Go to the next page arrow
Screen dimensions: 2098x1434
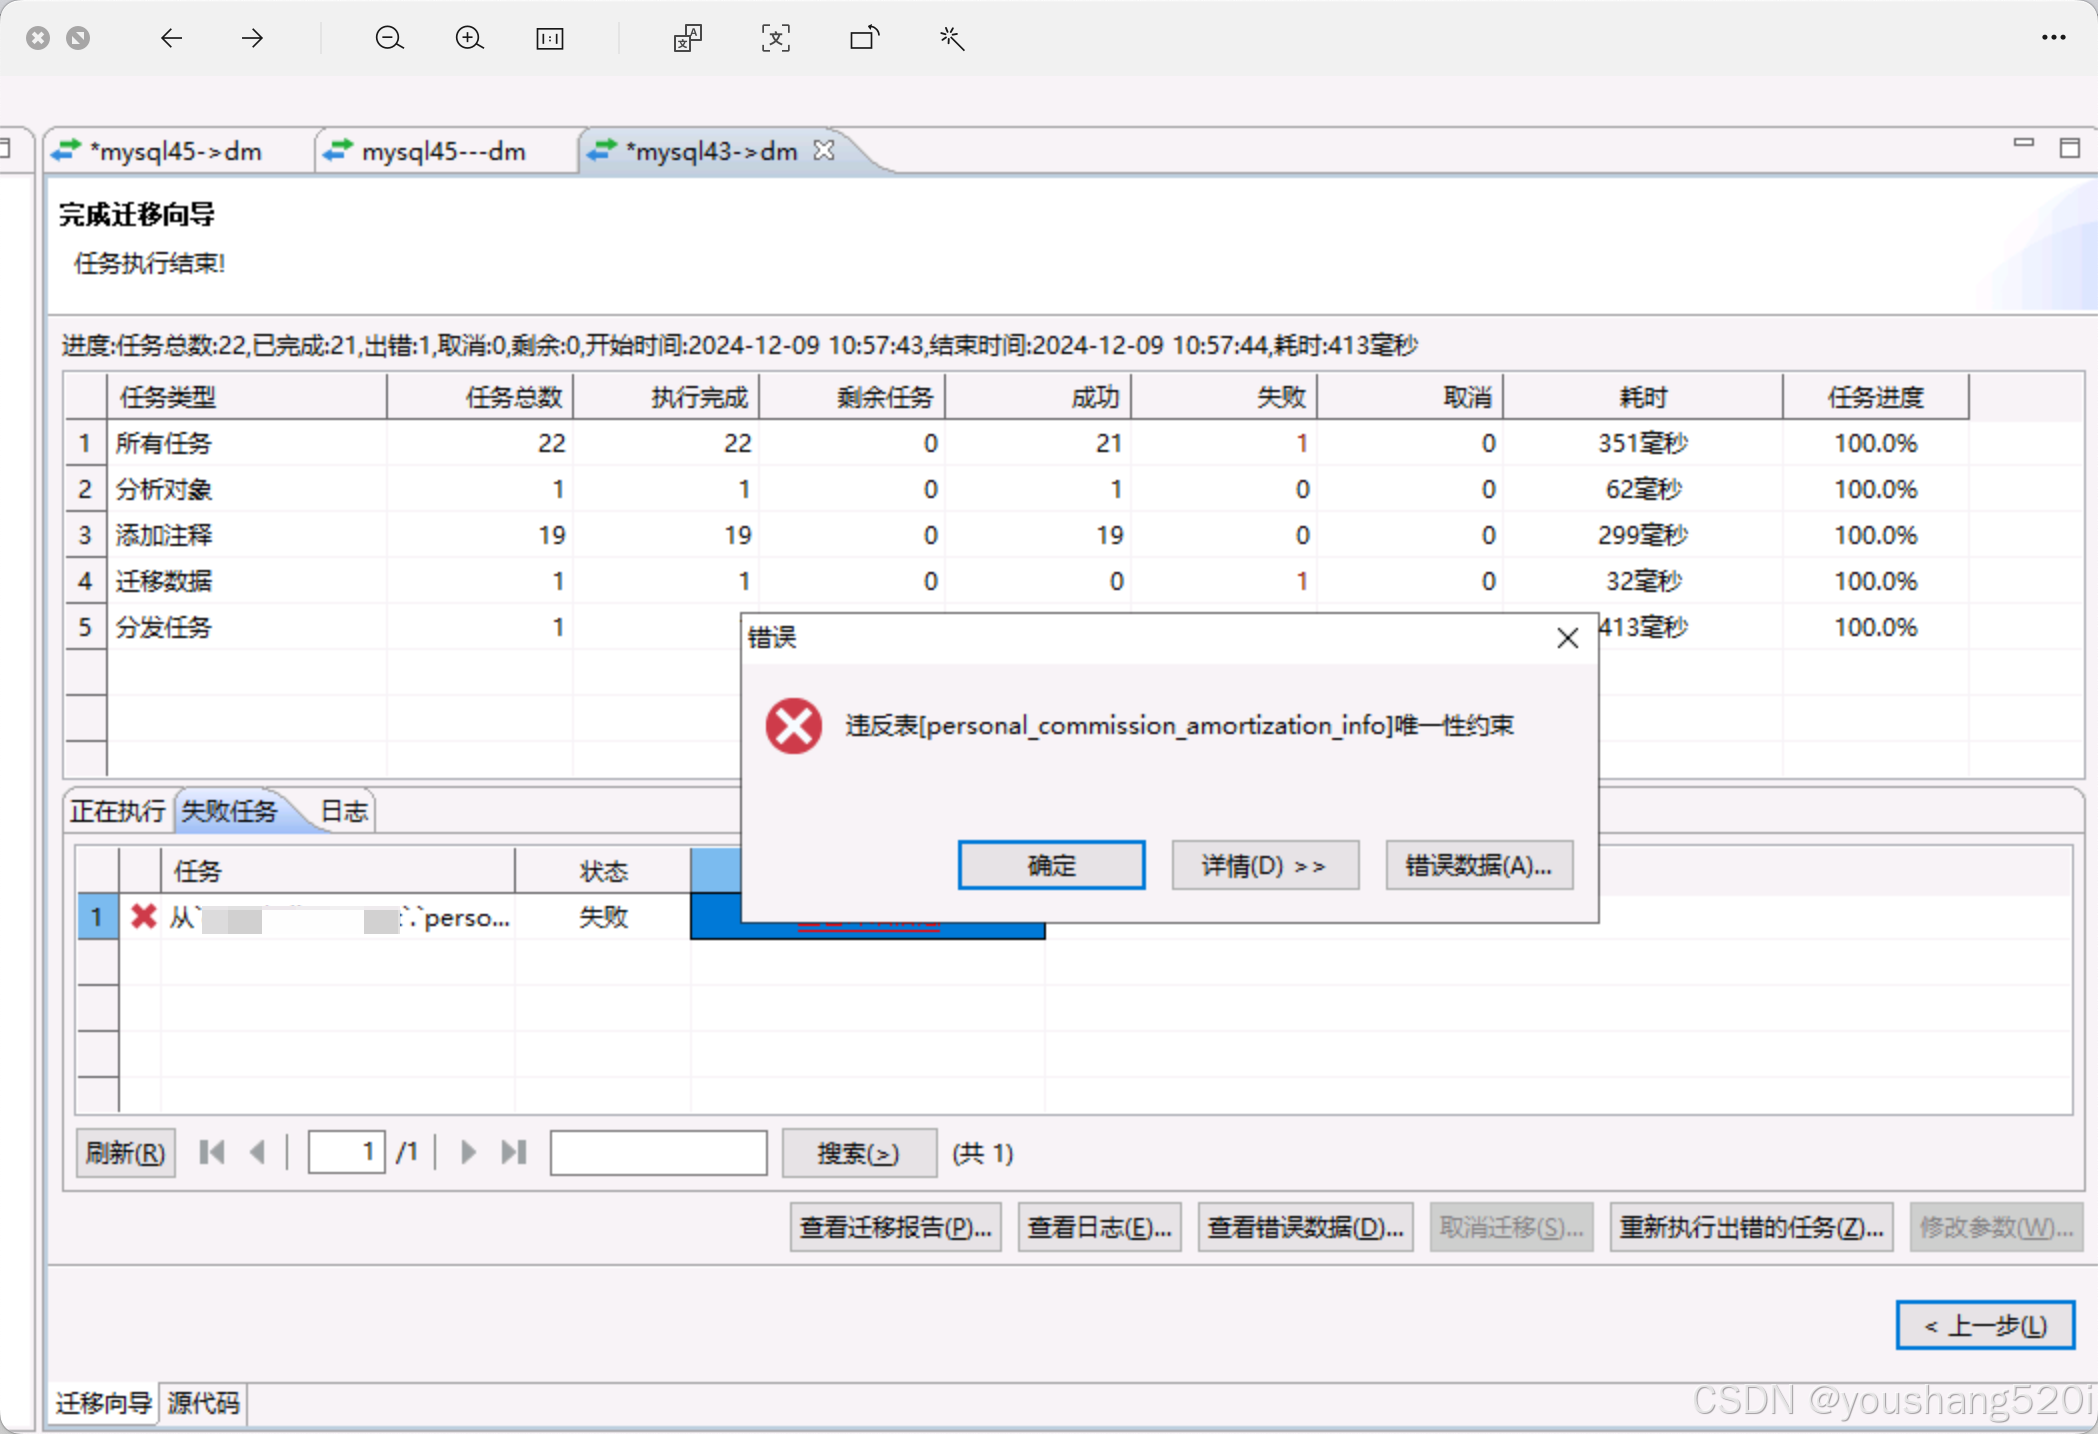pos(468,1152)
